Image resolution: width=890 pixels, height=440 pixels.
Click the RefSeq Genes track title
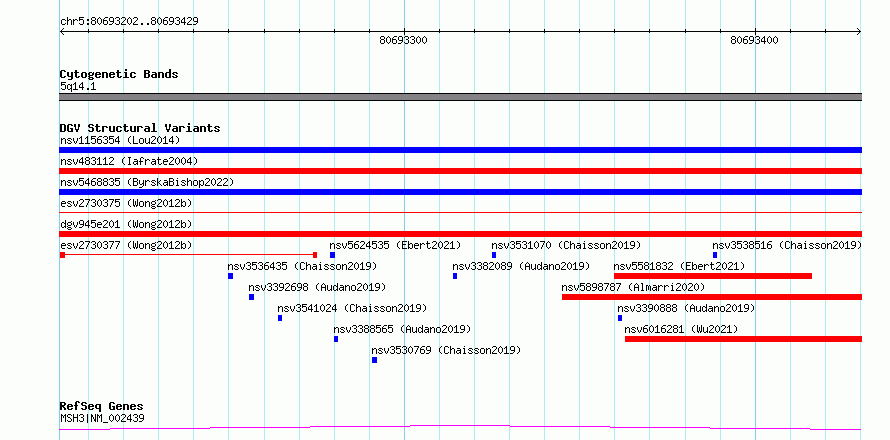coord(102,407)
